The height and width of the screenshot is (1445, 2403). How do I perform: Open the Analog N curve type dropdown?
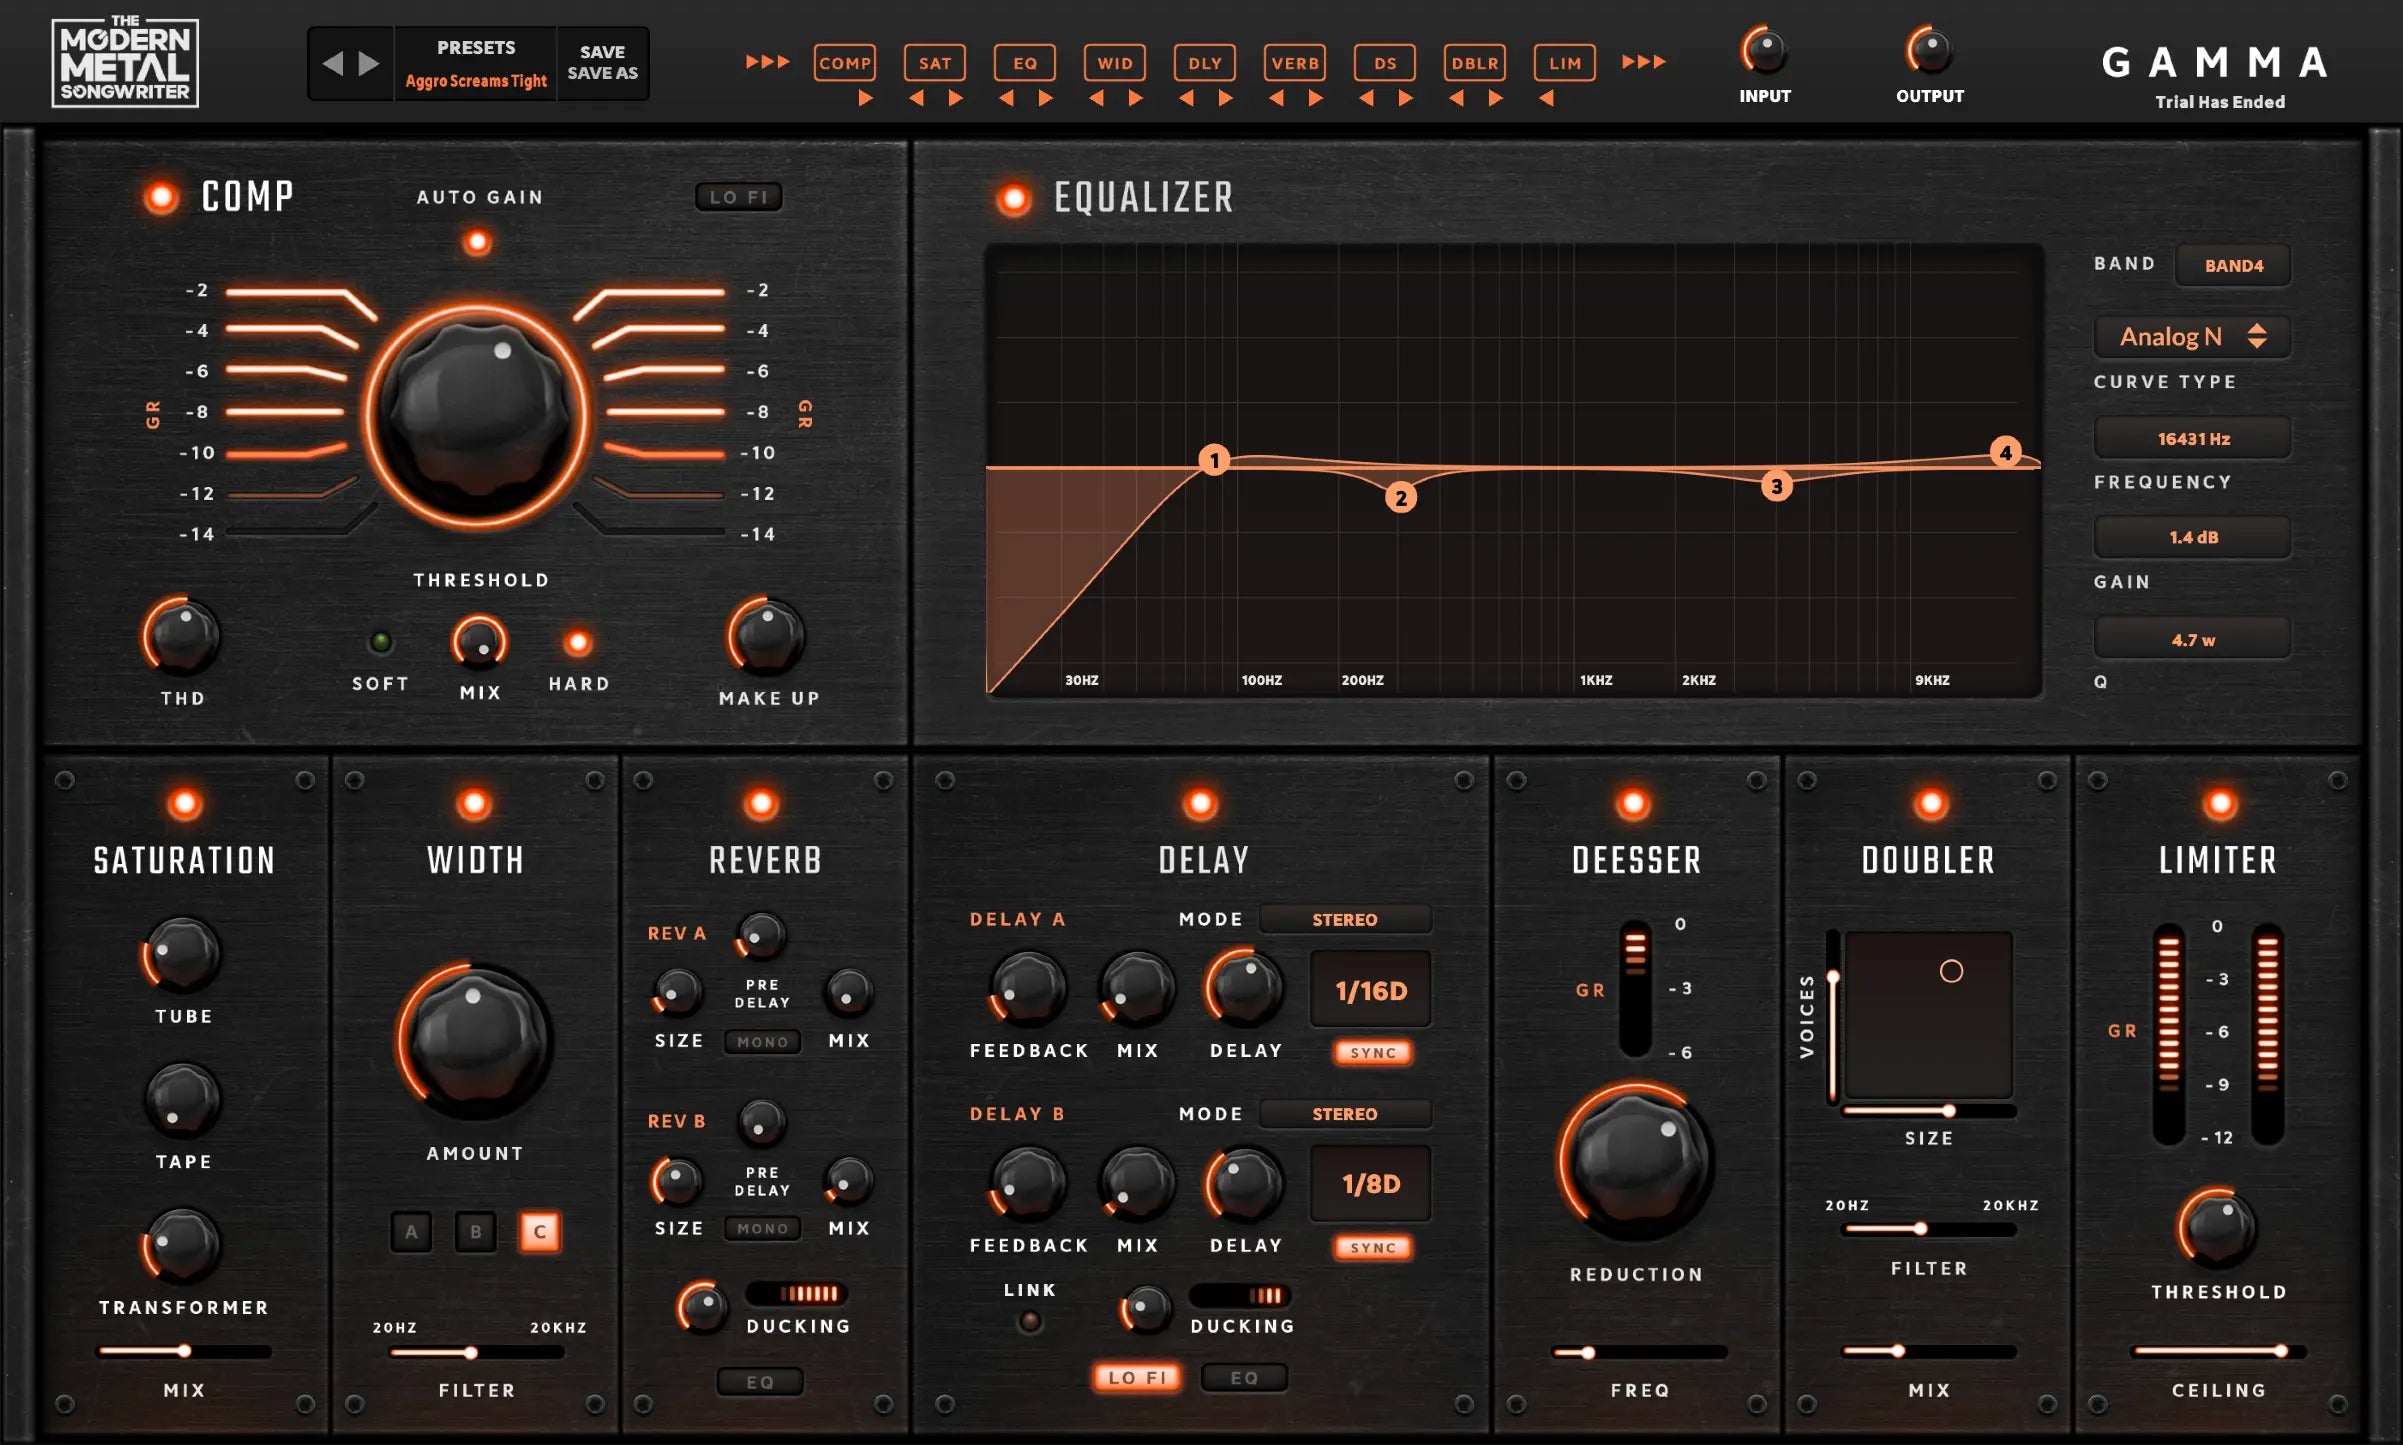[x=2191, y=337]
